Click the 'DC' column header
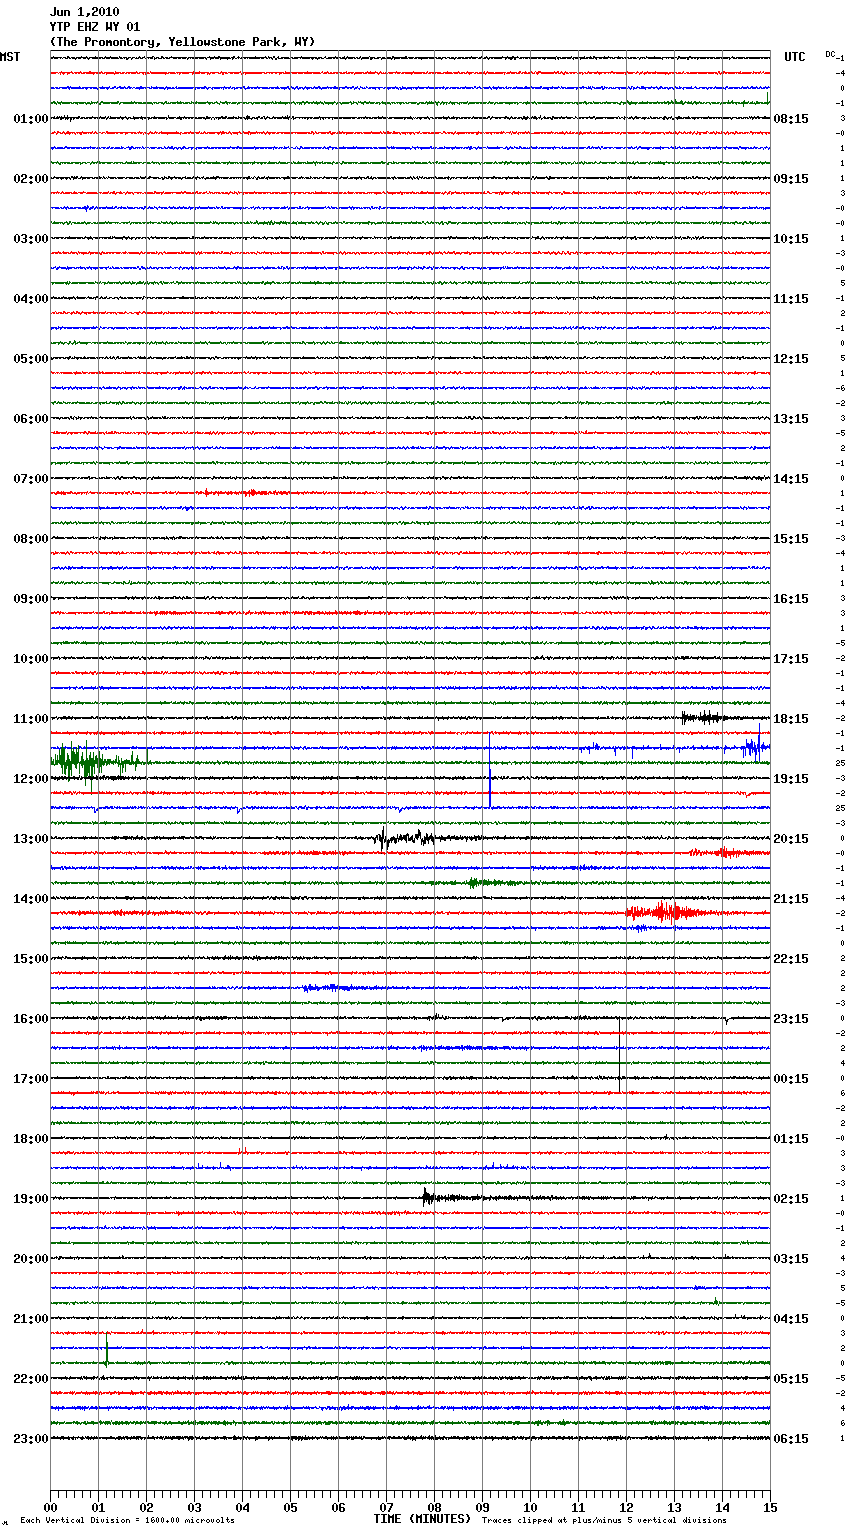 tap(830, 54)
